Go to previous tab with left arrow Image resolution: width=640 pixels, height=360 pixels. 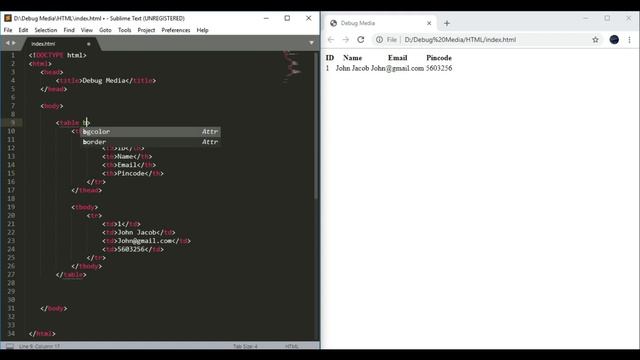[x=7, y=43]
